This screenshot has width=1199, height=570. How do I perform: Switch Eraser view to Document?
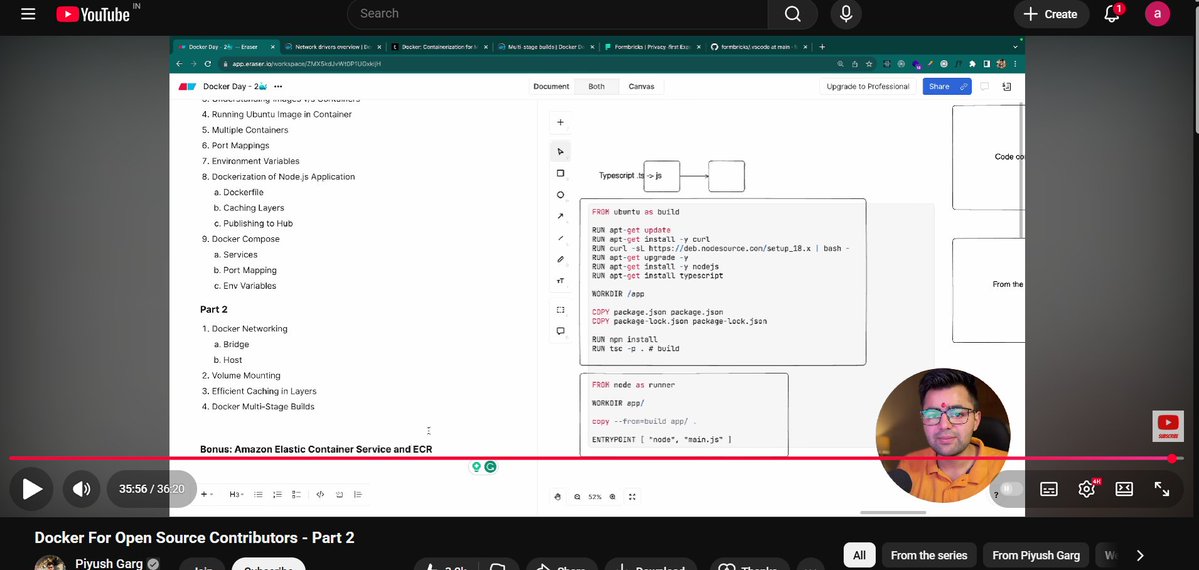coord(551,86)
